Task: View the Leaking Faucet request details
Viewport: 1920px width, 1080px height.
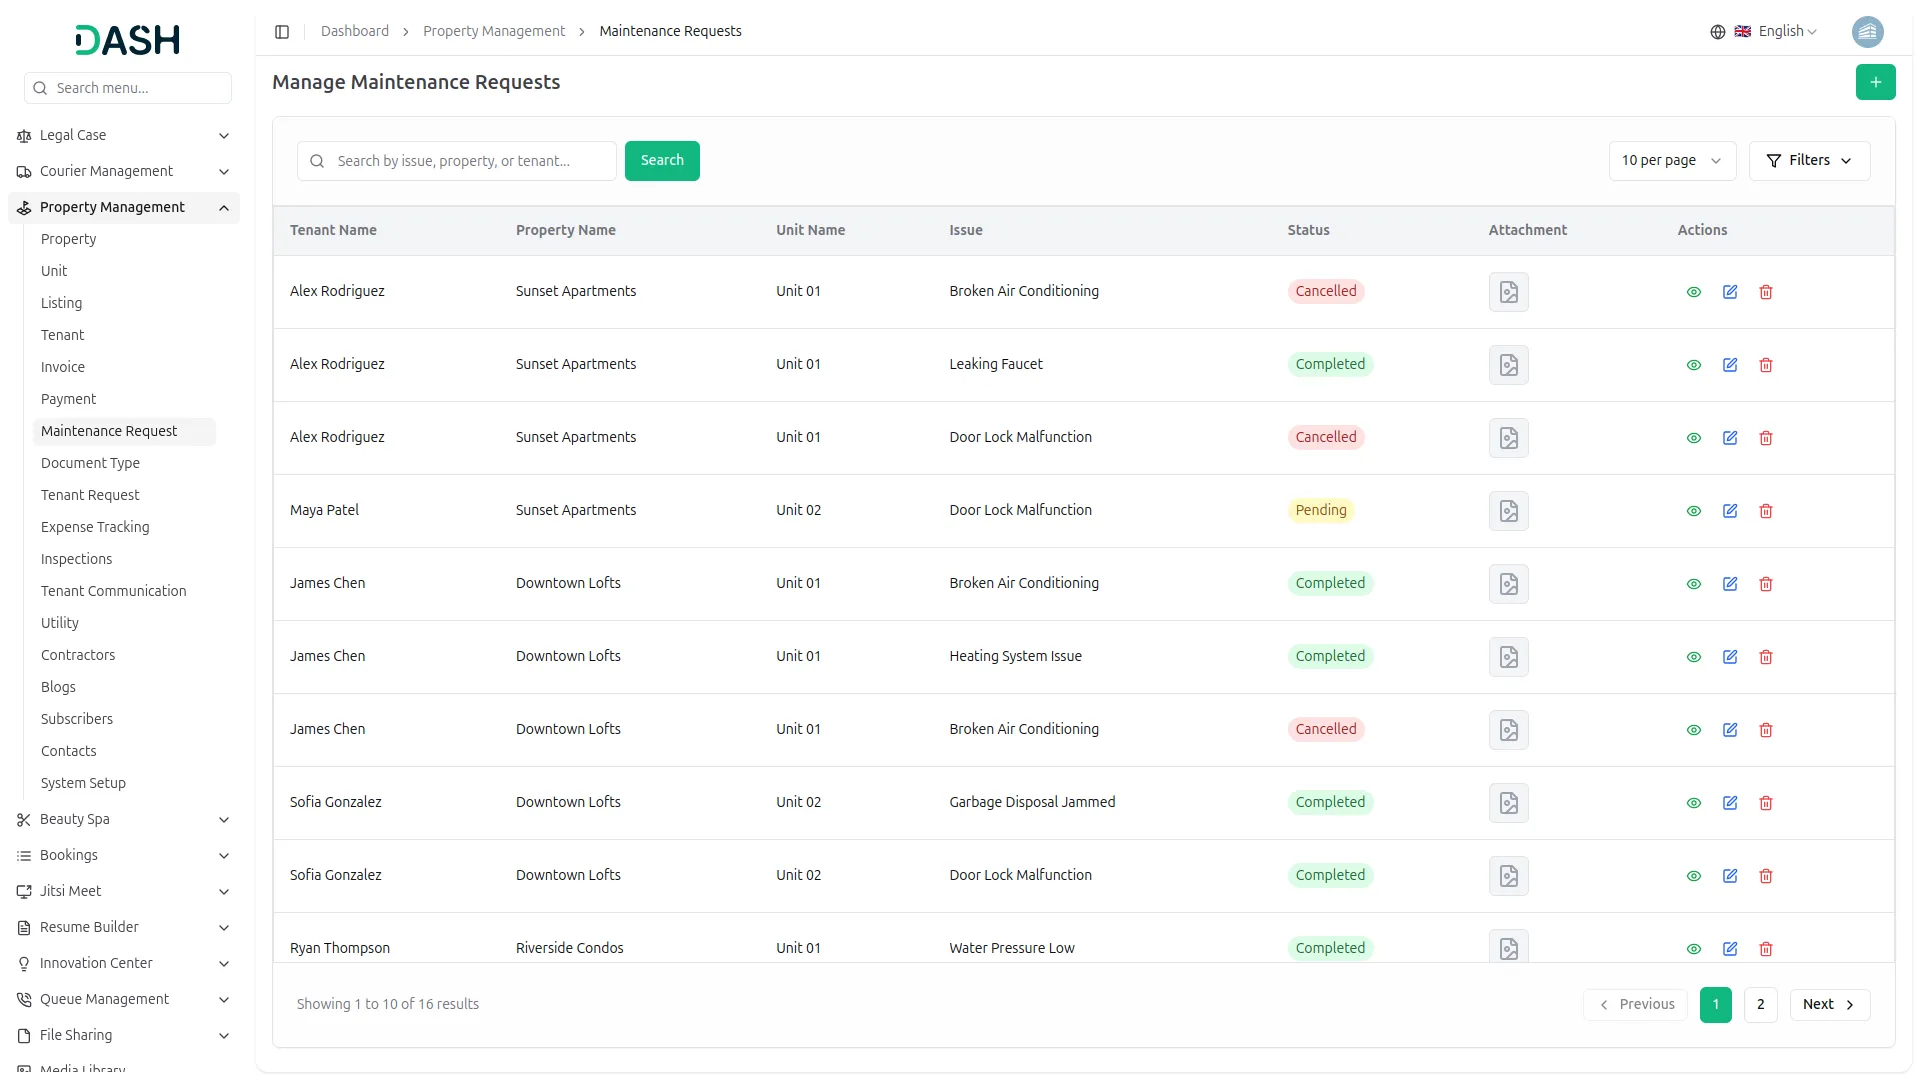Action: coord(1694,365)
